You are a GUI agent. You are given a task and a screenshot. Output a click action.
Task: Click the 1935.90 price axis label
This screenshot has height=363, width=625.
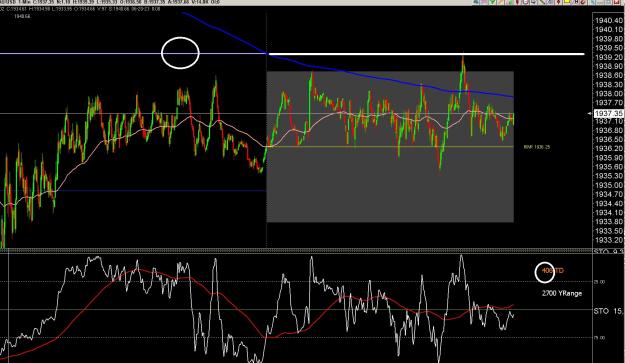point(609,158)
